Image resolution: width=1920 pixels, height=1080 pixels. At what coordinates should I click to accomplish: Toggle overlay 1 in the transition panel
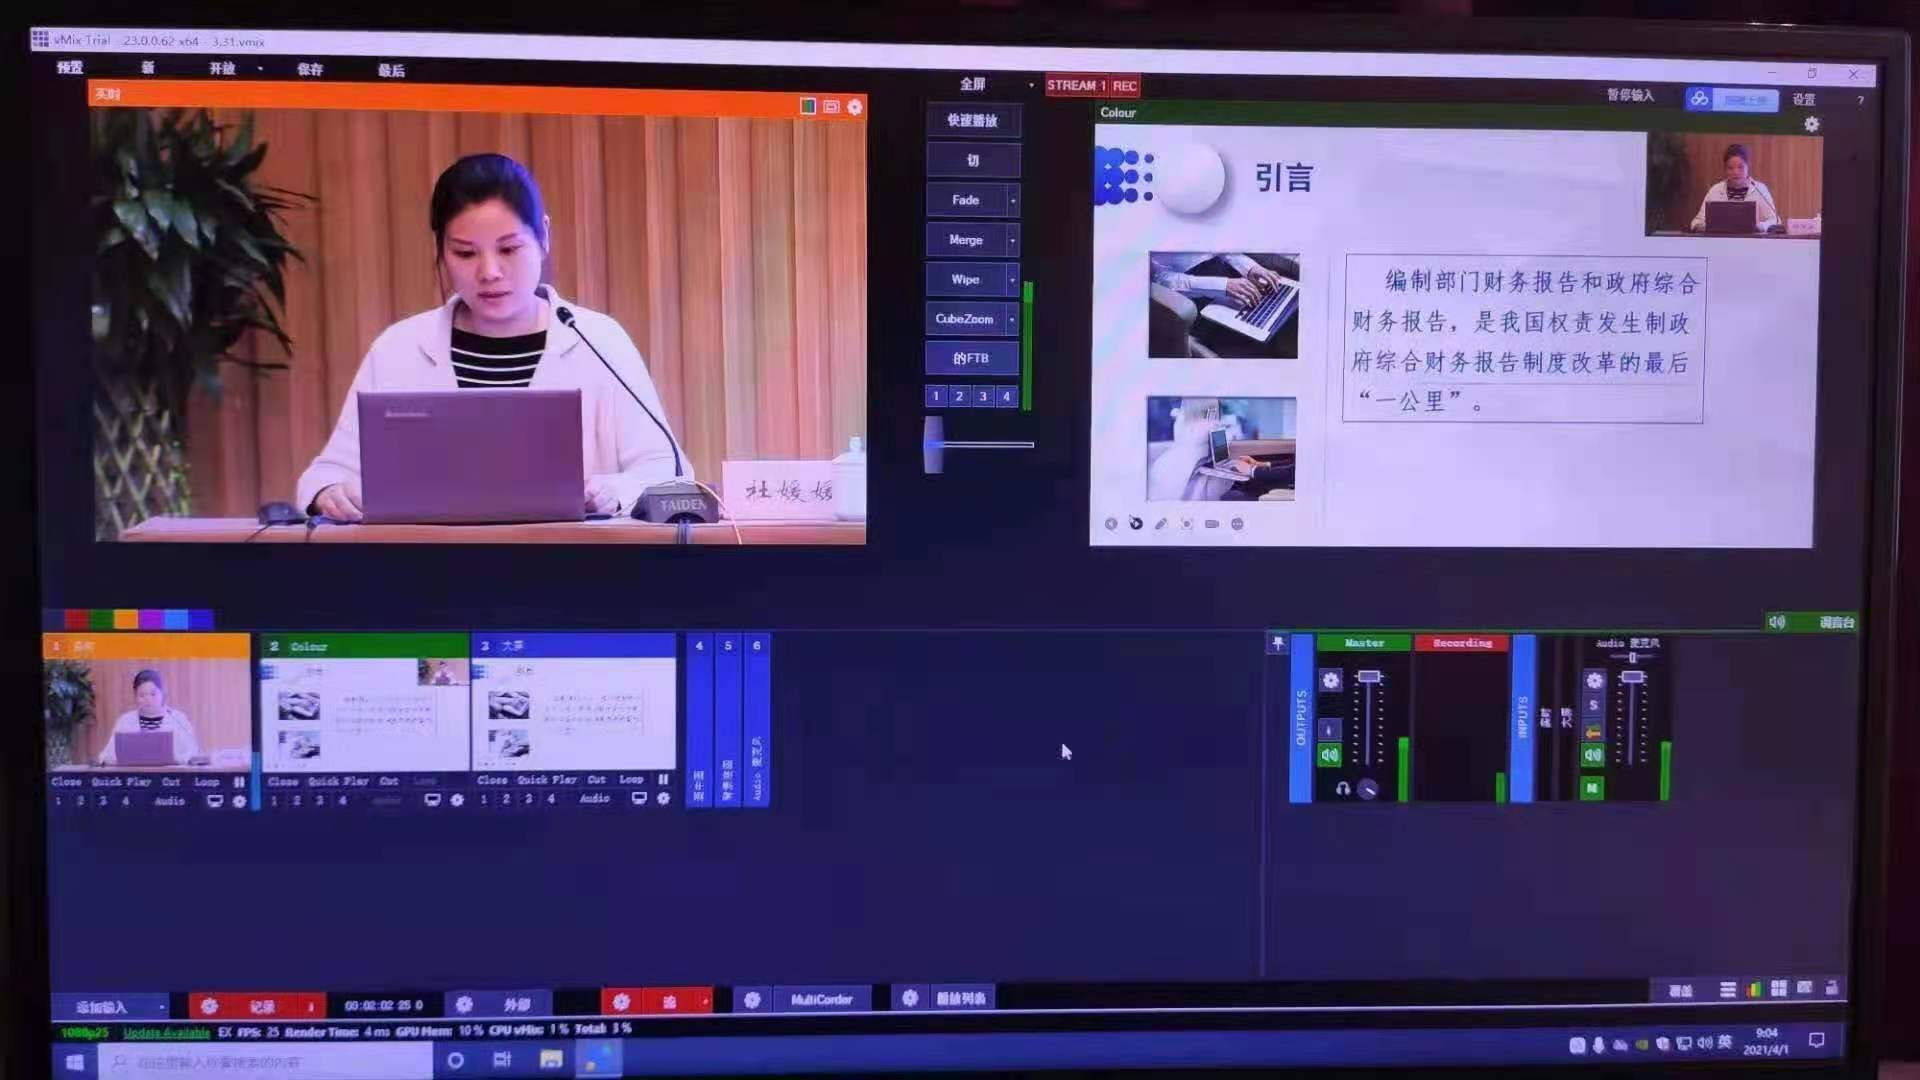936,396
